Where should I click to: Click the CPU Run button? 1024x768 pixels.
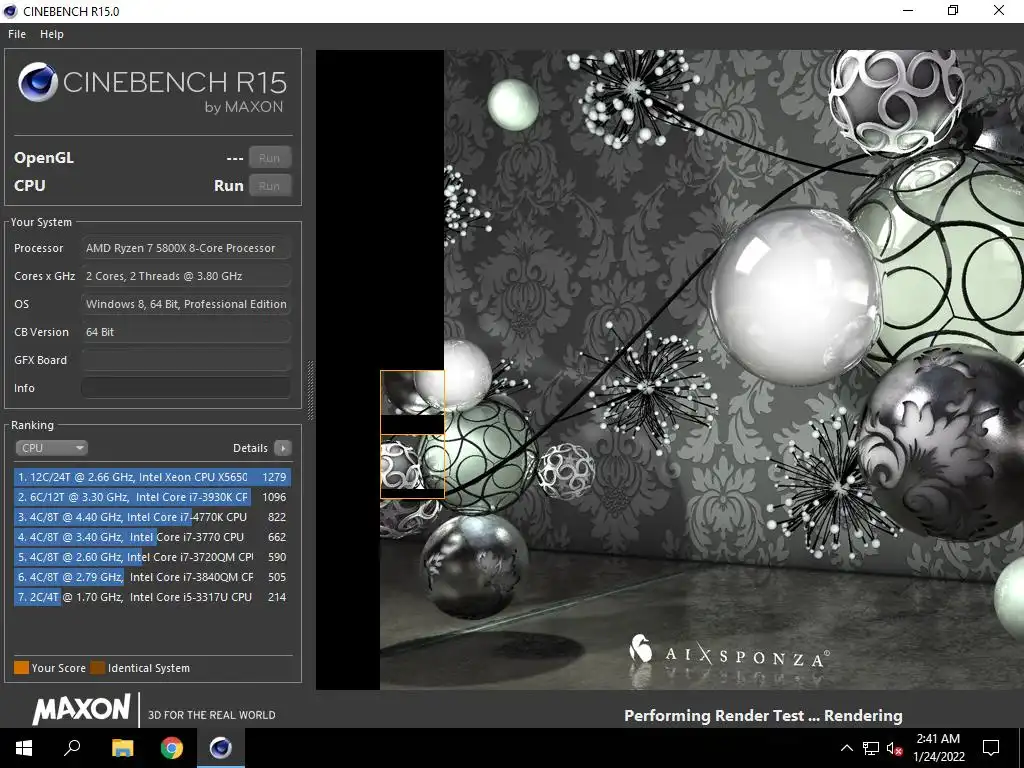pos(269,186)
